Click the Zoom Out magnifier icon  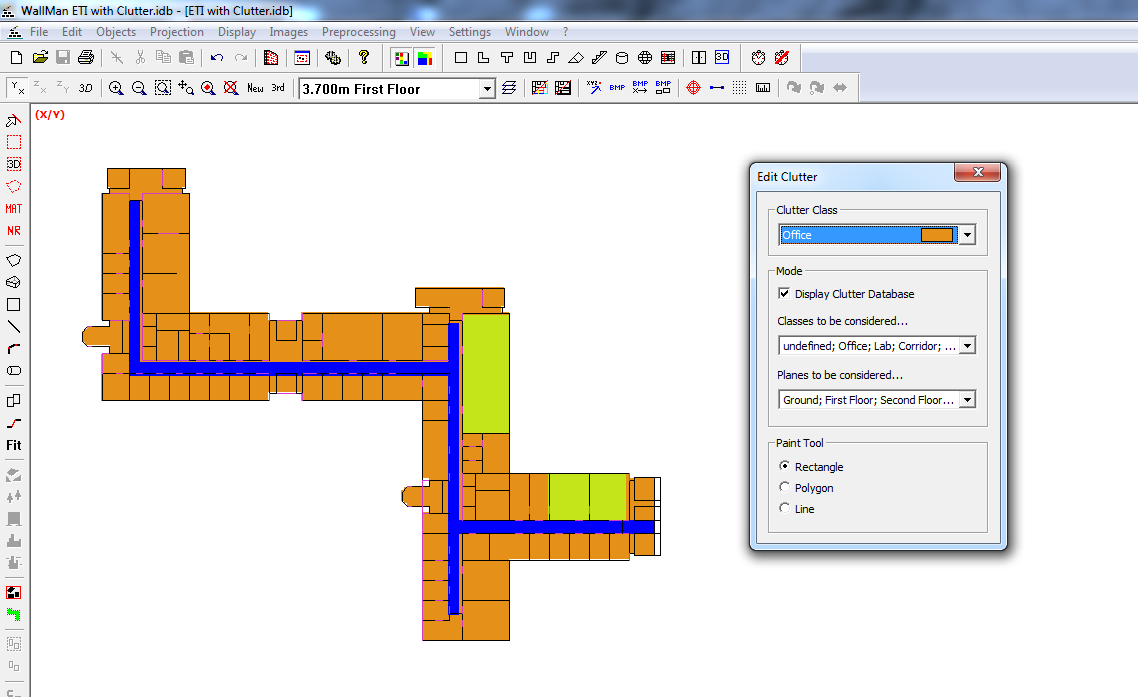(139, 88)
